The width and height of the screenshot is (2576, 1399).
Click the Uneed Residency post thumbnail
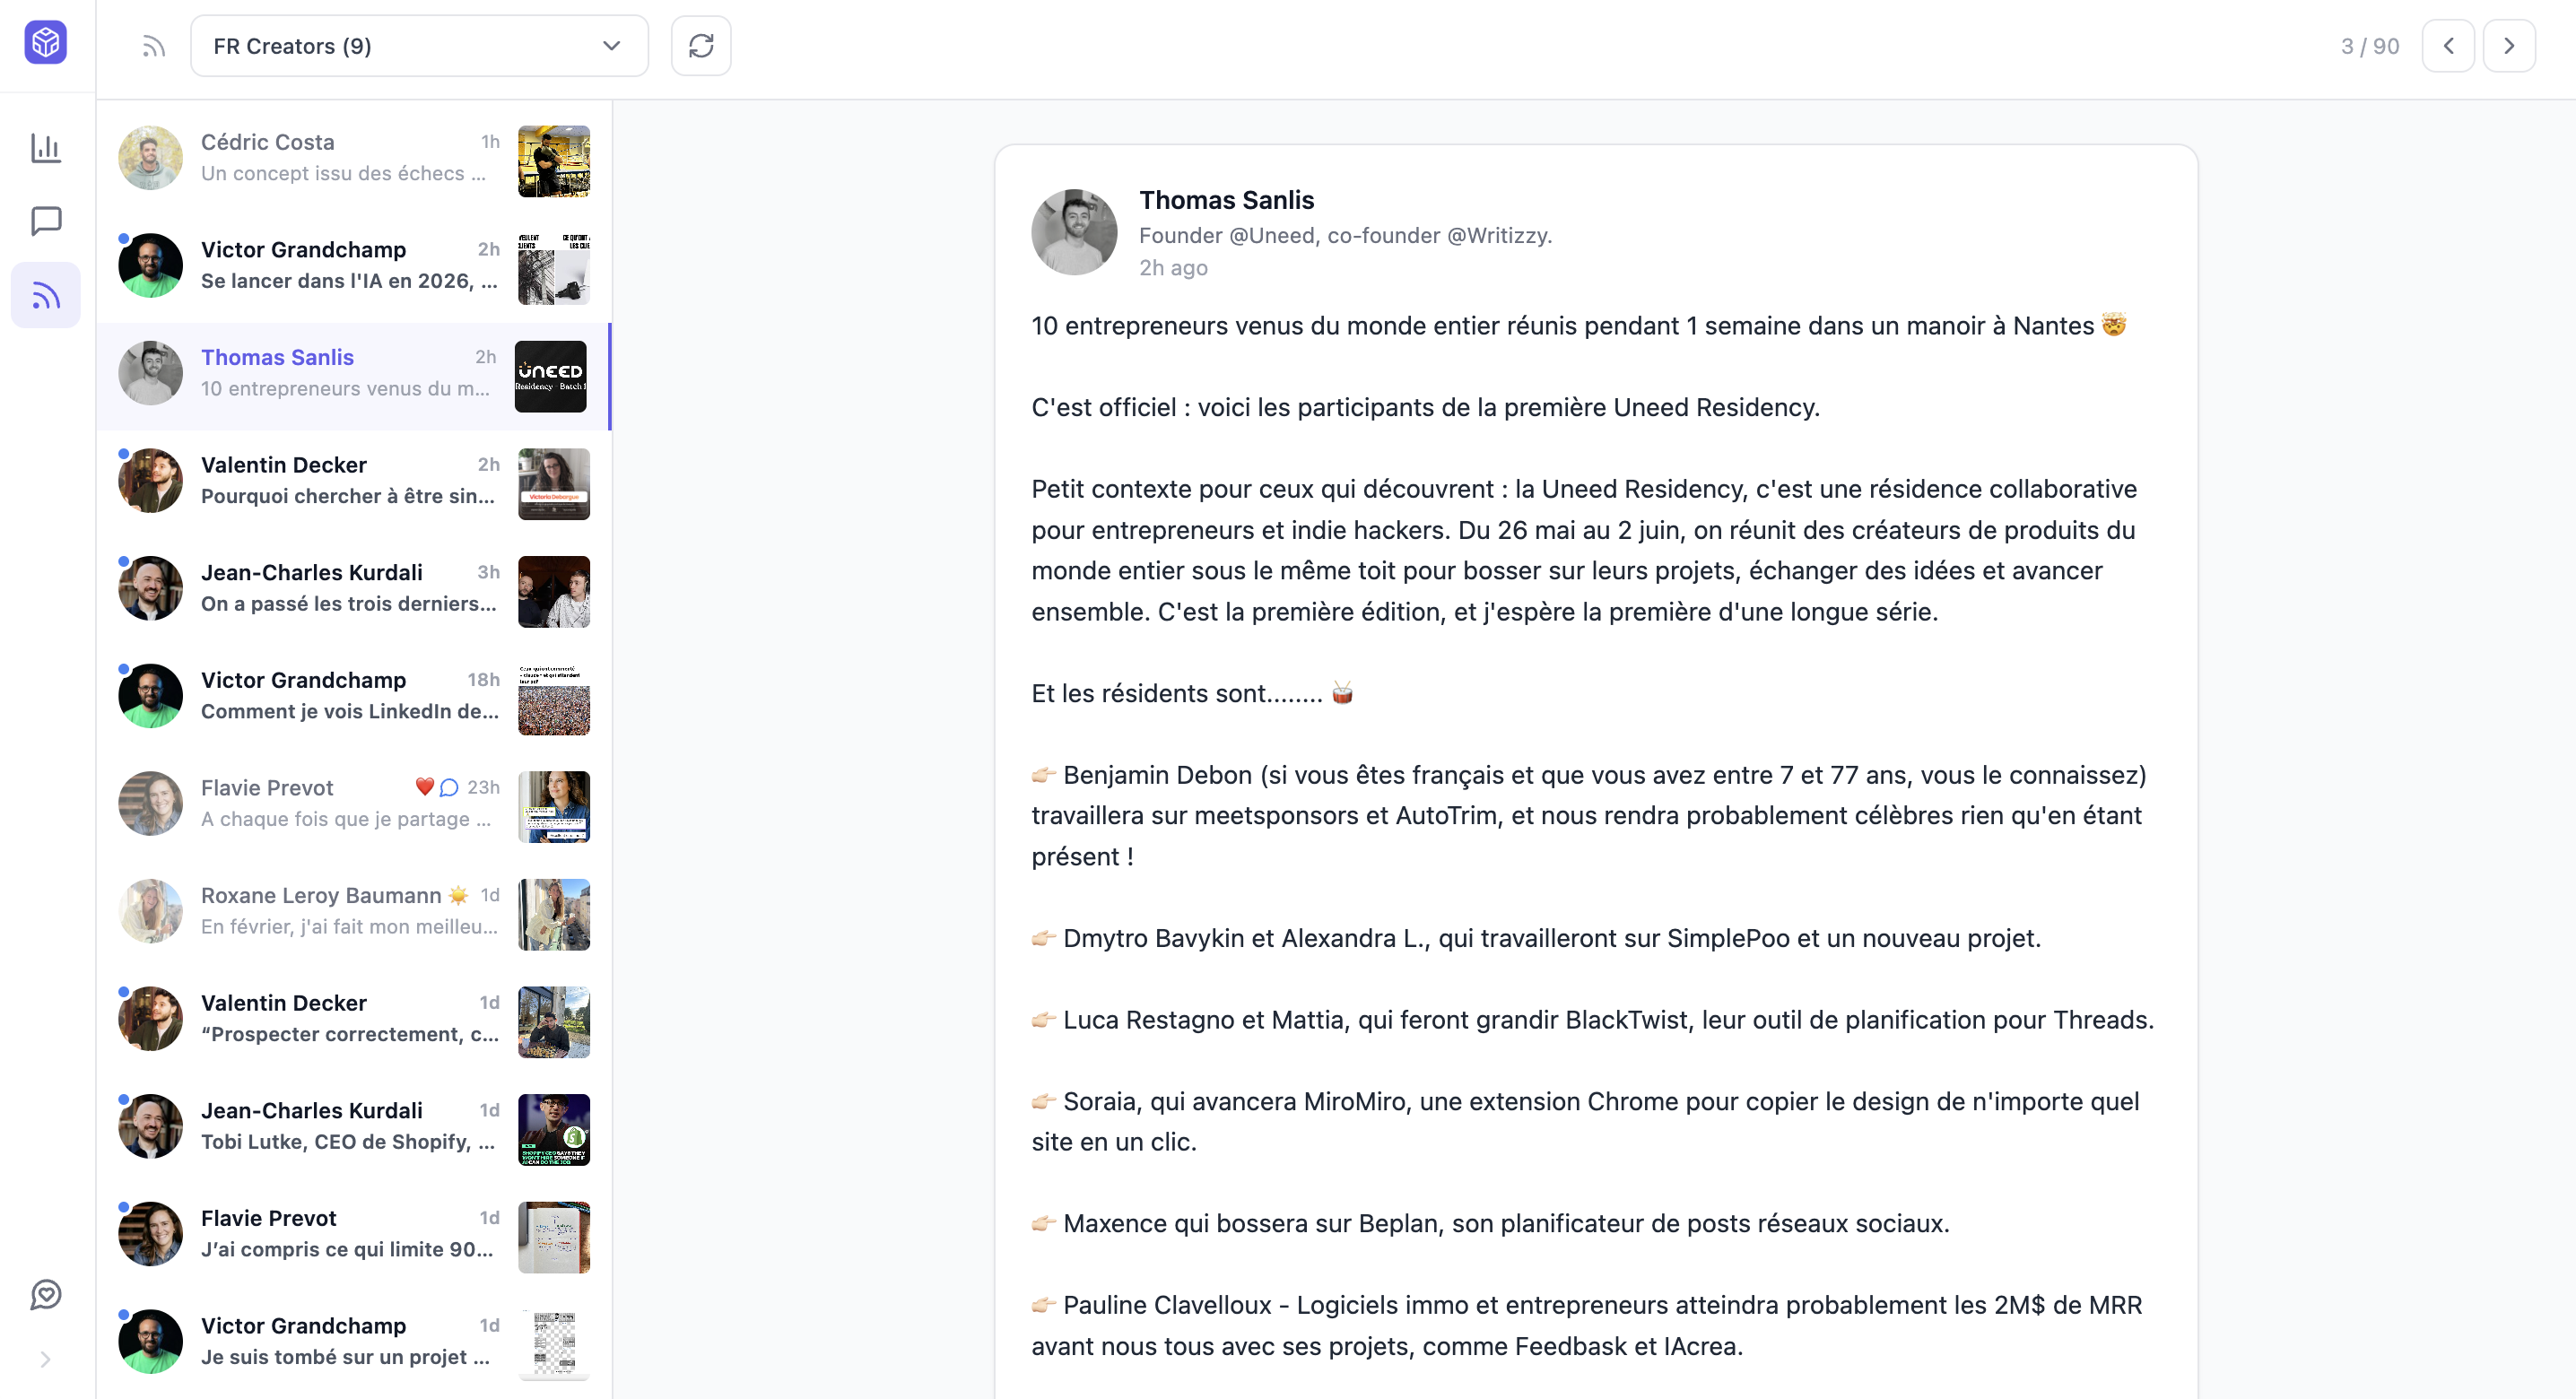(x=551, y=377)
